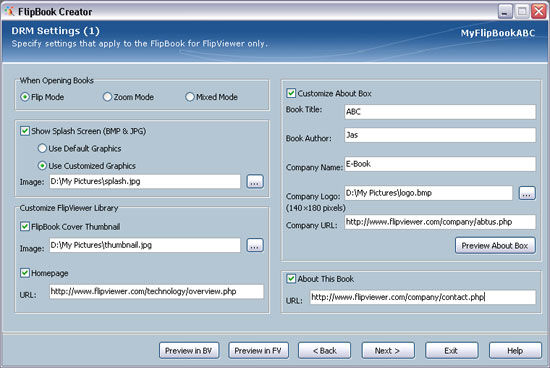This screenshot has height=368, width=550.
Task: Click the Book Title field
Action: pyautogui.click(x=440, y=112)
